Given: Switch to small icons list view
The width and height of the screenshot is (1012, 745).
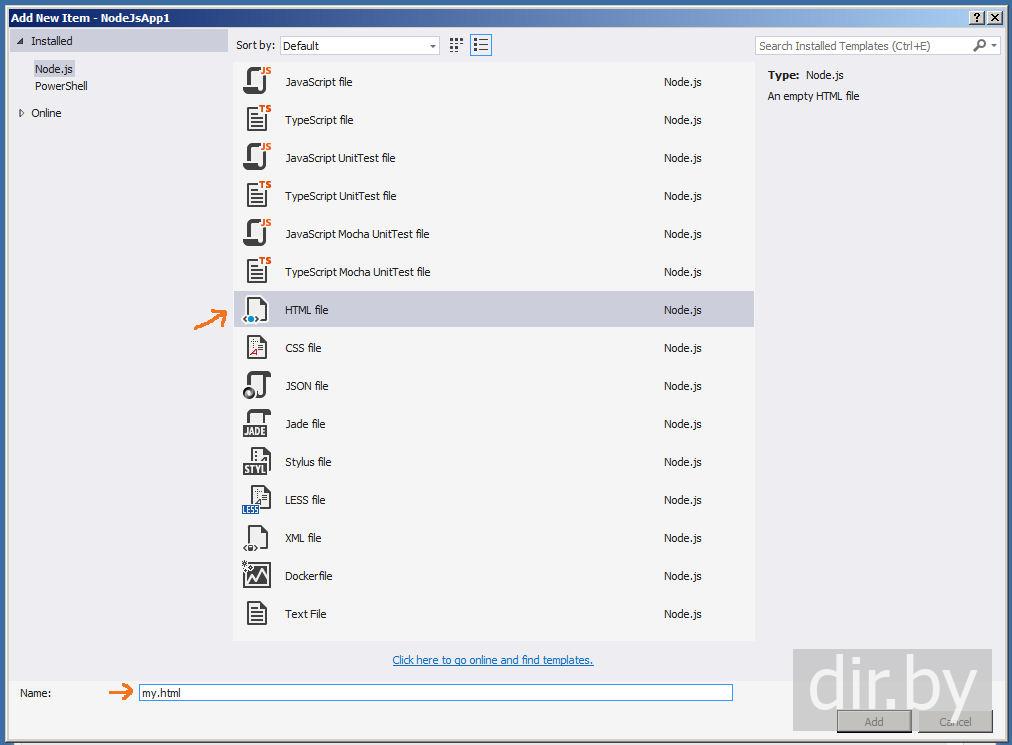Looking at the screenshot, I should click(x=481, y=45).
